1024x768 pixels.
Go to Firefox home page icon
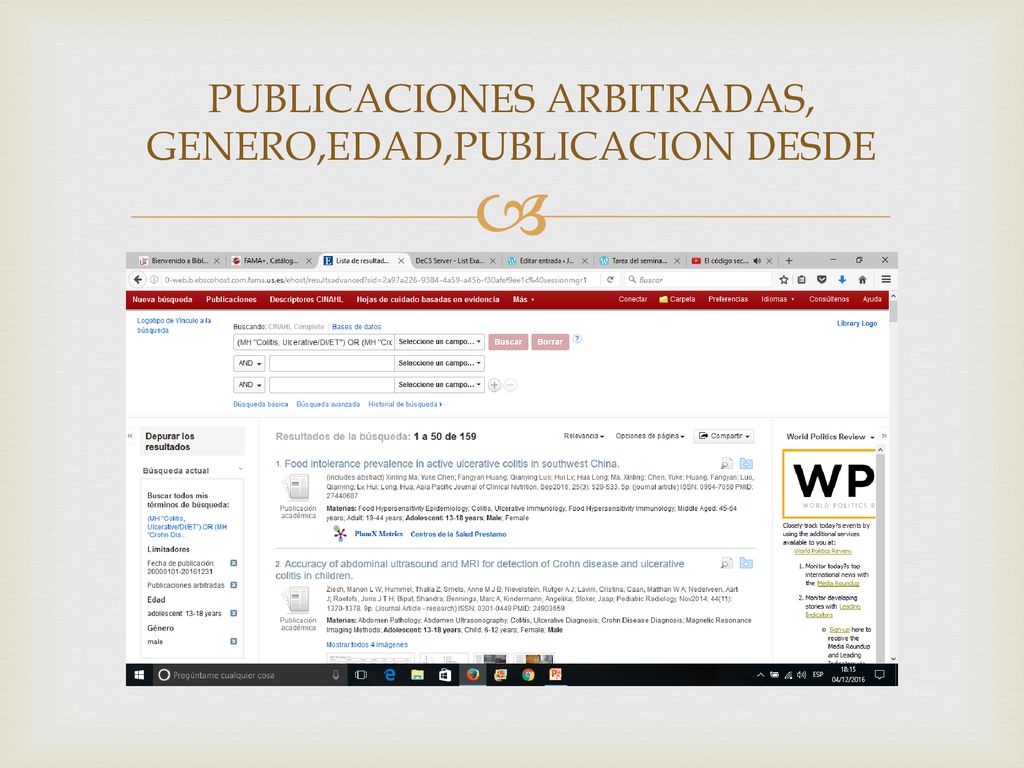click(862, 280)
